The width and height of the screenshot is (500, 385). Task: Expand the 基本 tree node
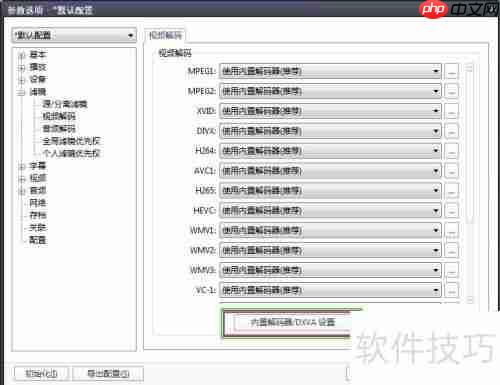point(22,55)
